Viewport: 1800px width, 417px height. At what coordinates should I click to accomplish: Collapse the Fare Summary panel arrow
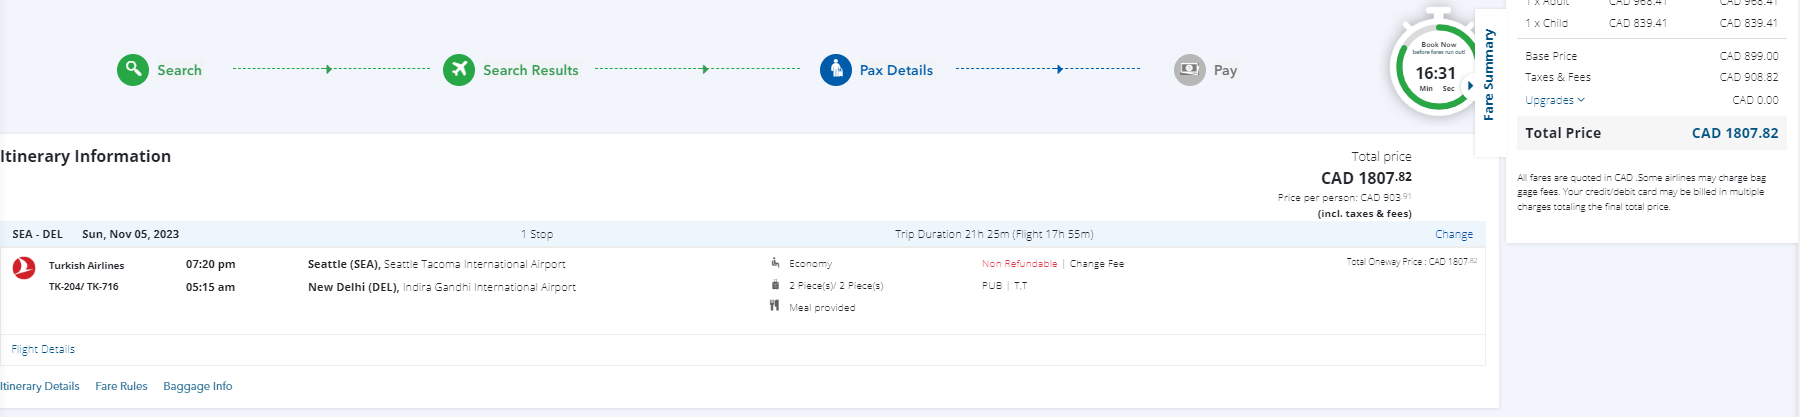point(1470,86)
